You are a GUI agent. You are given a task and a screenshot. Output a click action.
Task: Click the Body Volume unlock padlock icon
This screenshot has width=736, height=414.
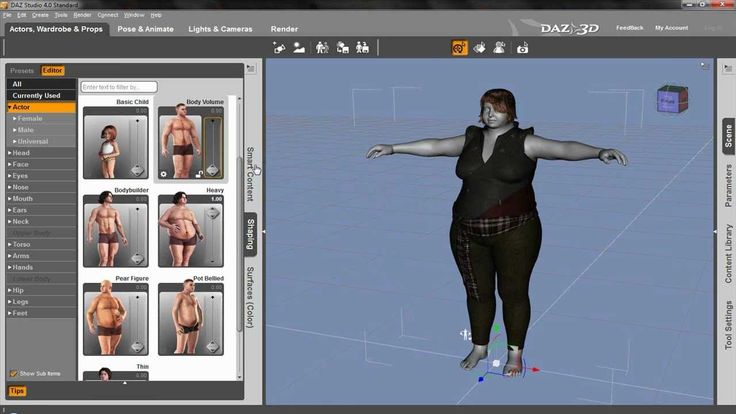199,174
